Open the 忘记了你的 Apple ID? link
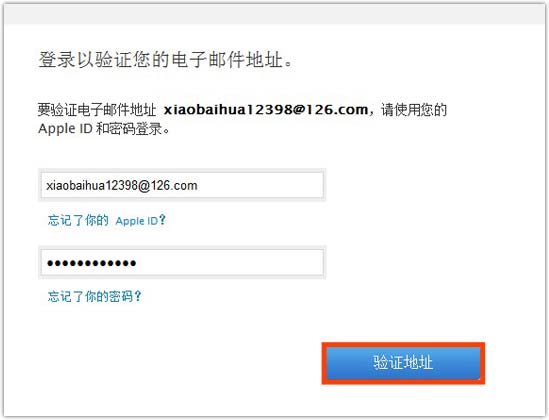Viewport: 549px width, 420px height. (107, 220)
